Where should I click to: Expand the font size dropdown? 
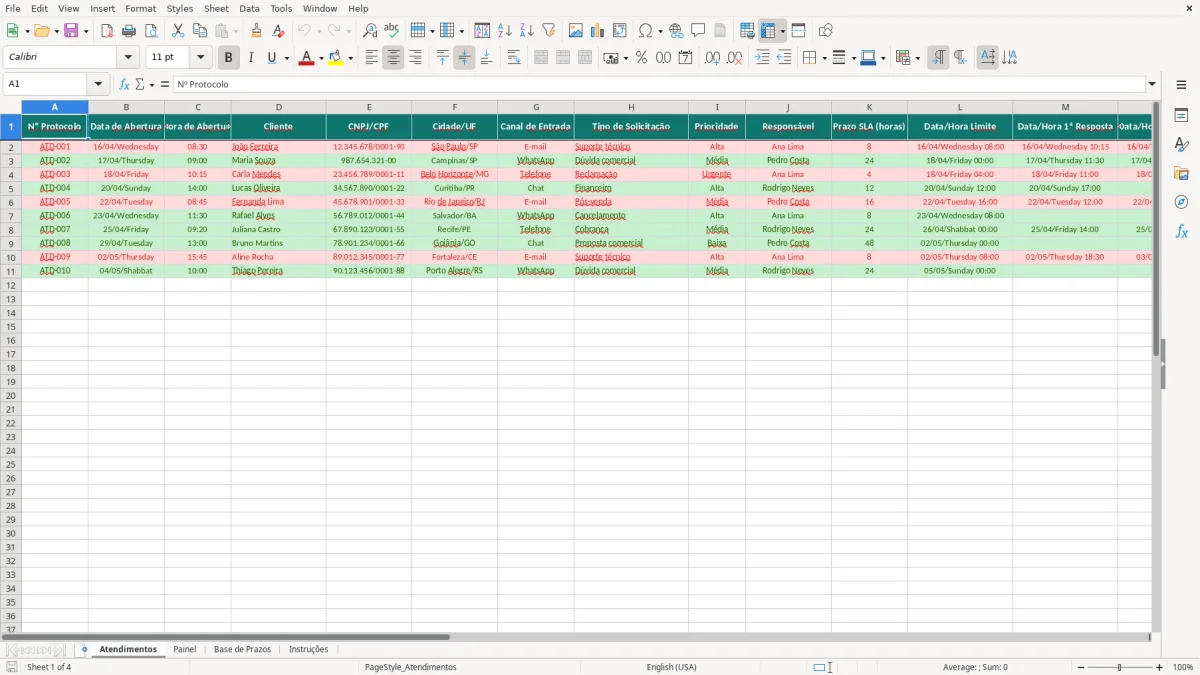[x=200, y=58]
